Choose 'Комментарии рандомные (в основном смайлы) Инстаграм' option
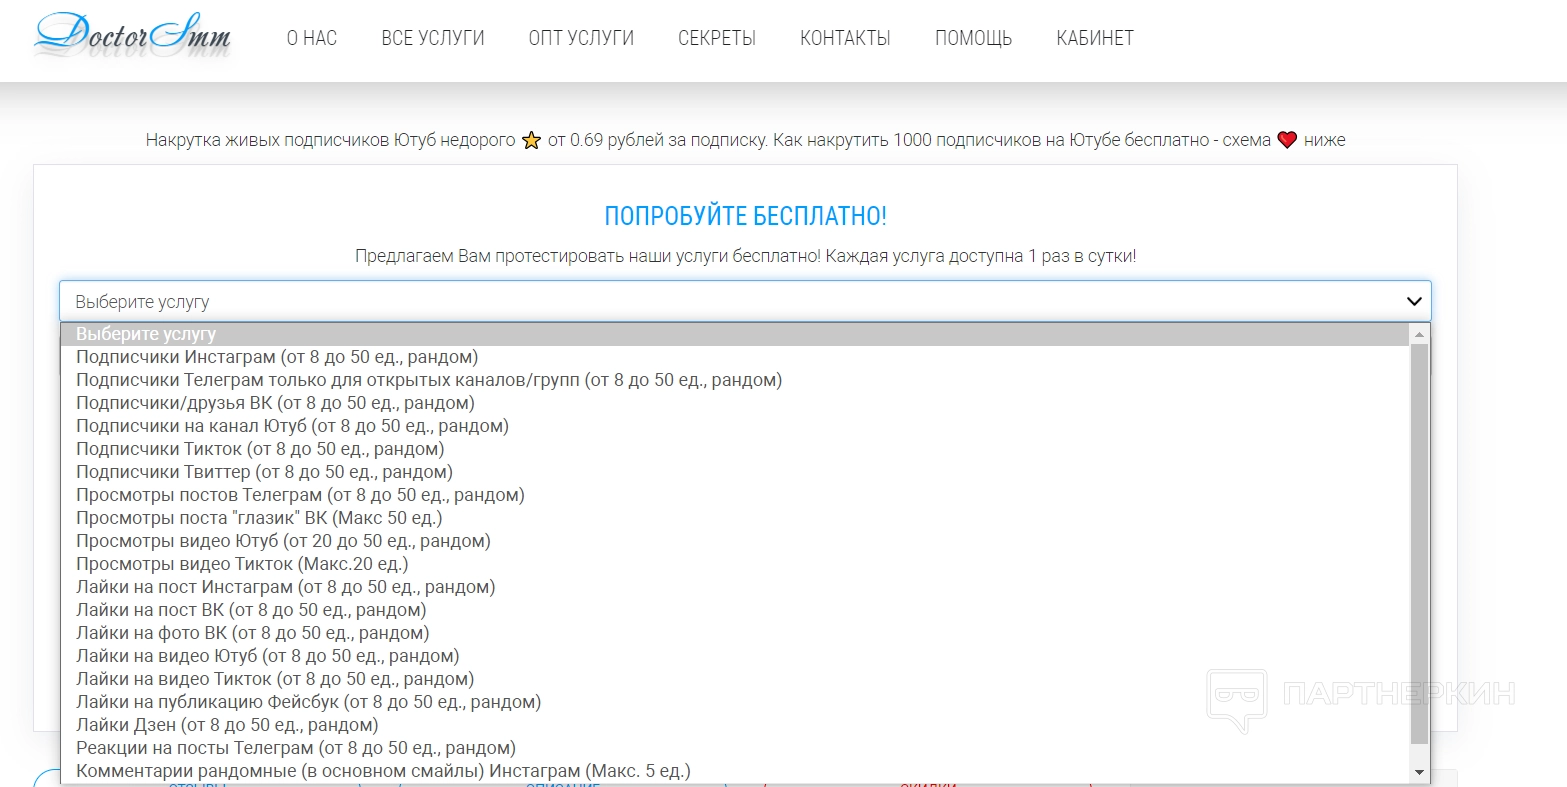The image size is (1567, 787). [x=735, y=771]
